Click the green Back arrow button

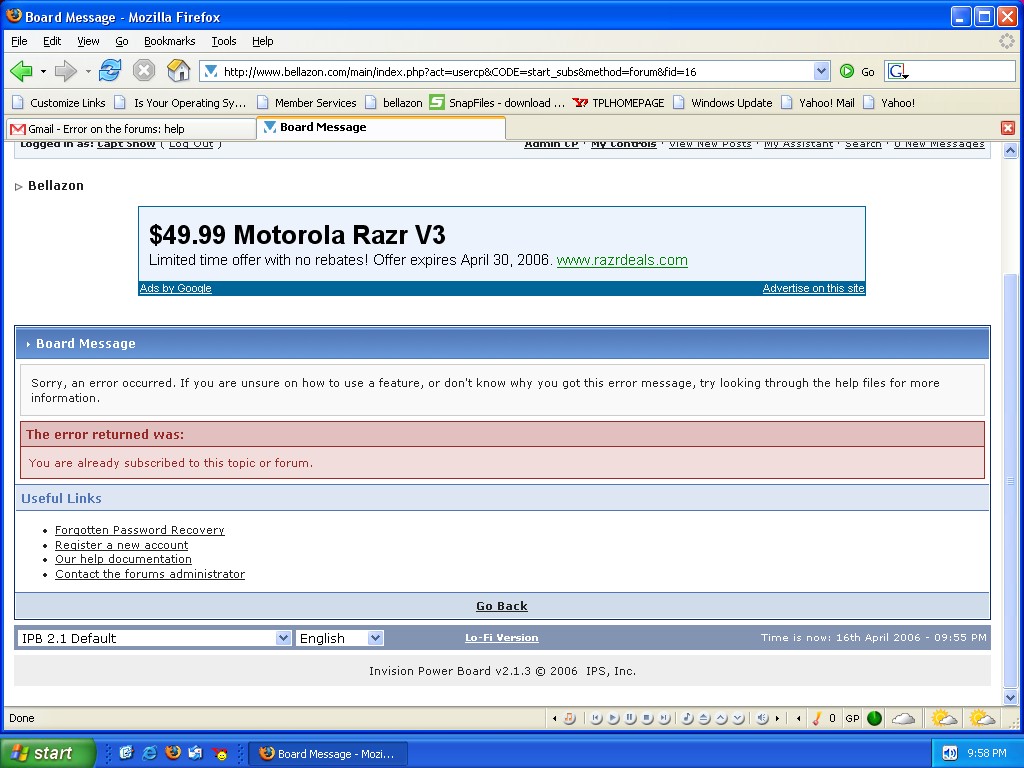(21, 71)
